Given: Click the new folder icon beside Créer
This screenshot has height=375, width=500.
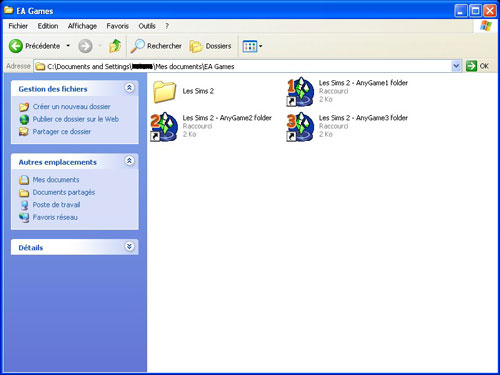Looking at the screenshot, I should (24, 107).
